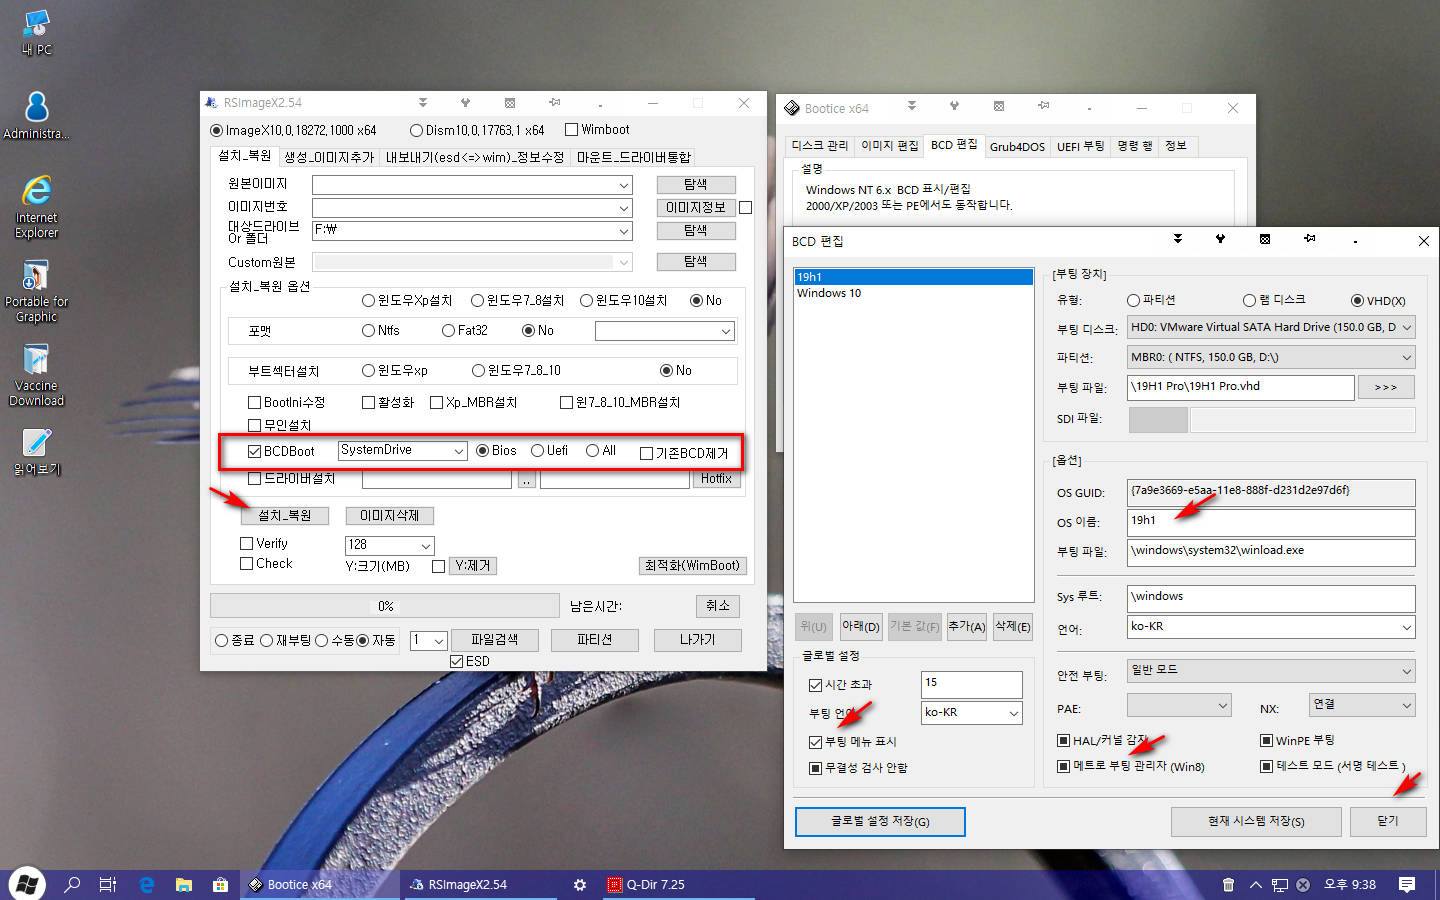The width and height of the screenshot is (1440, 900).
Task: Open the 128 size dropdown
Action: click(x=426, y=545)
